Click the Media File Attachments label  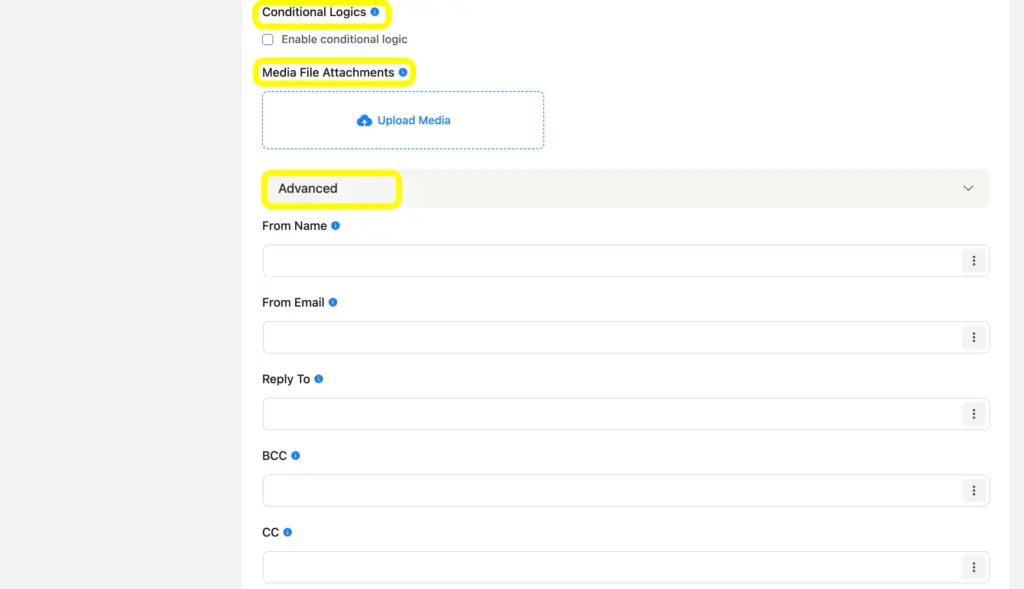(x=328, y=72)
